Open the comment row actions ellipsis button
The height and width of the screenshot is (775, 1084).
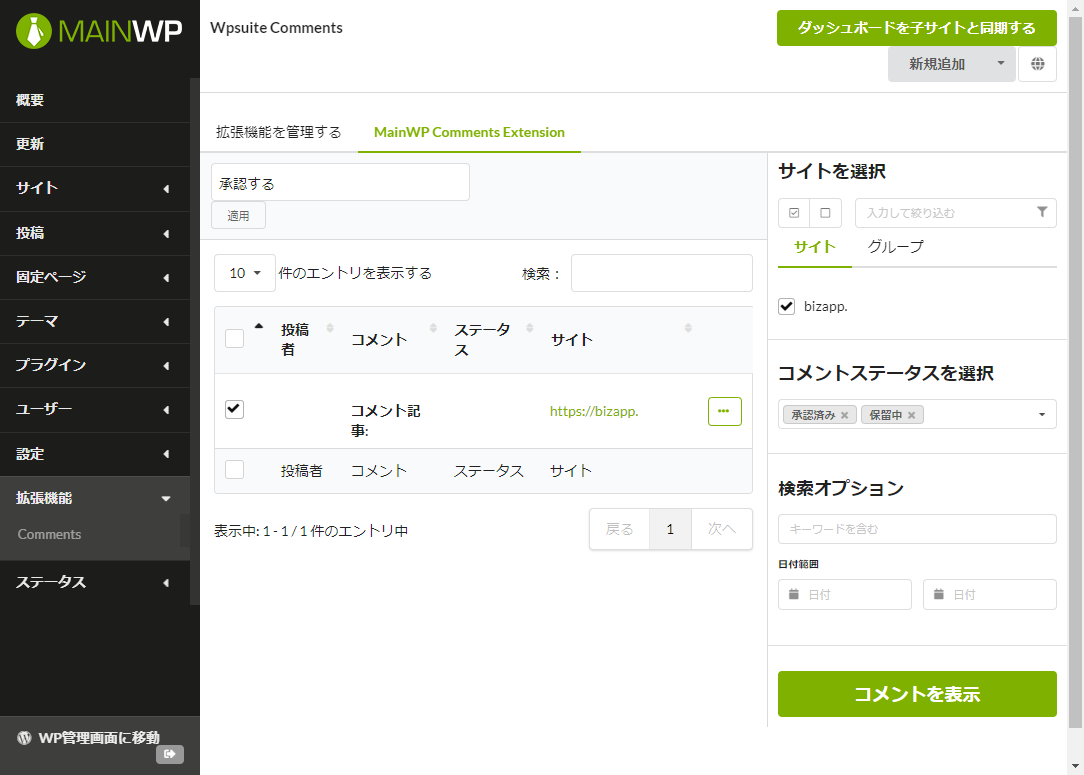coord(725,411)
